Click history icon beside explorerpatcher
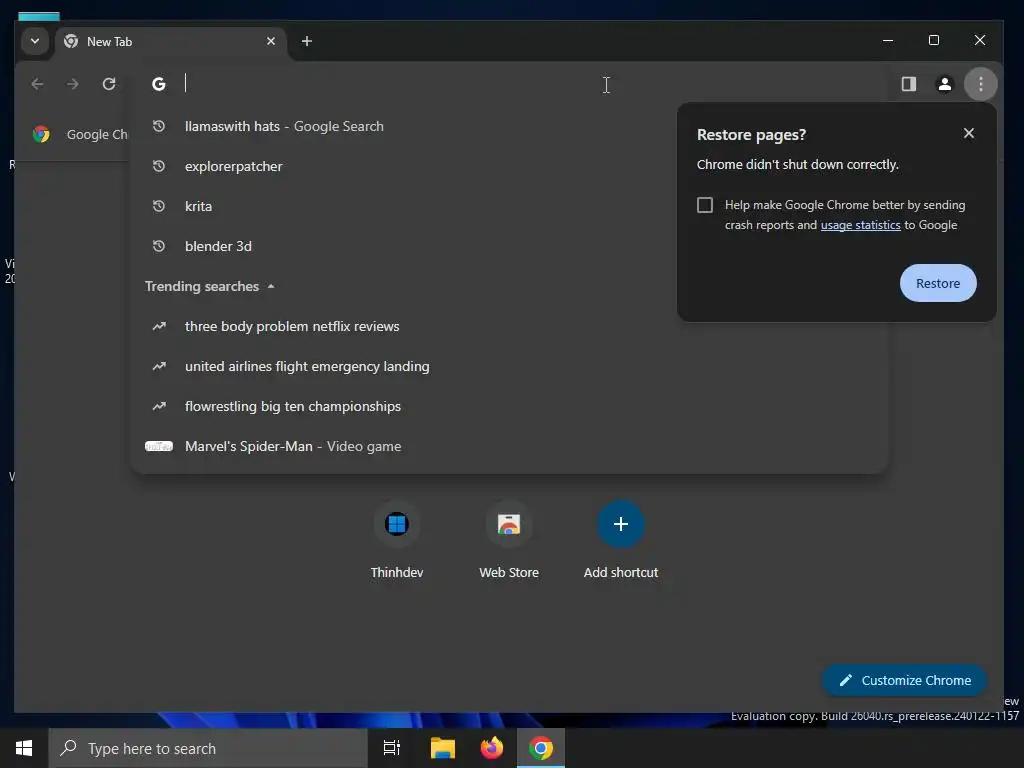Screen dimensions: 1024x768 coord(159,166)
